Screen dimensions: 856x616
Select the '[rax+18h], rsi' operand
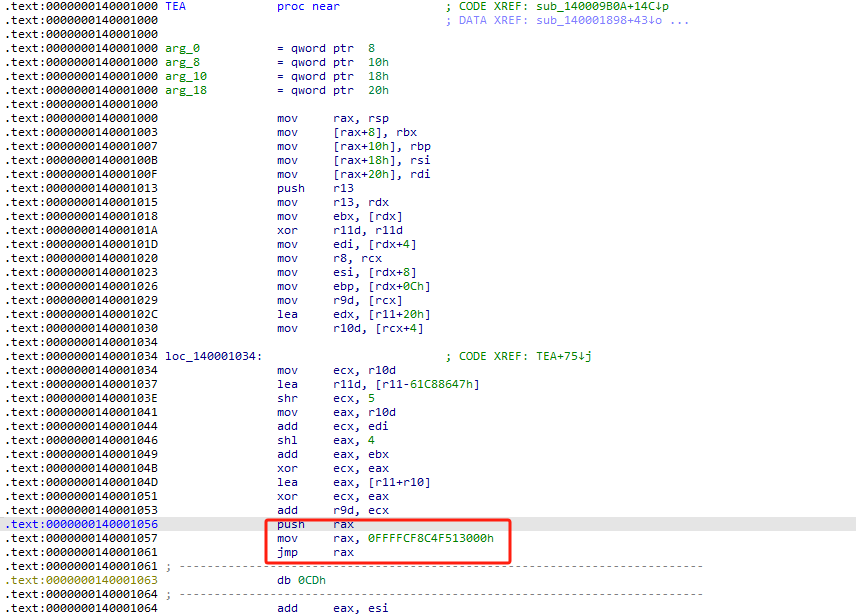point(382,161)
